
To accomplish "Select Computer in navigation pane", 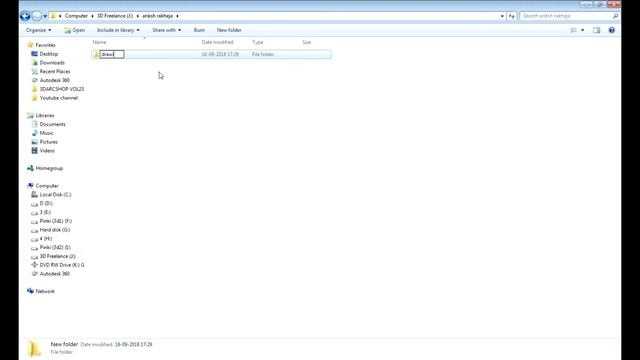I will [x=47, y=186].
